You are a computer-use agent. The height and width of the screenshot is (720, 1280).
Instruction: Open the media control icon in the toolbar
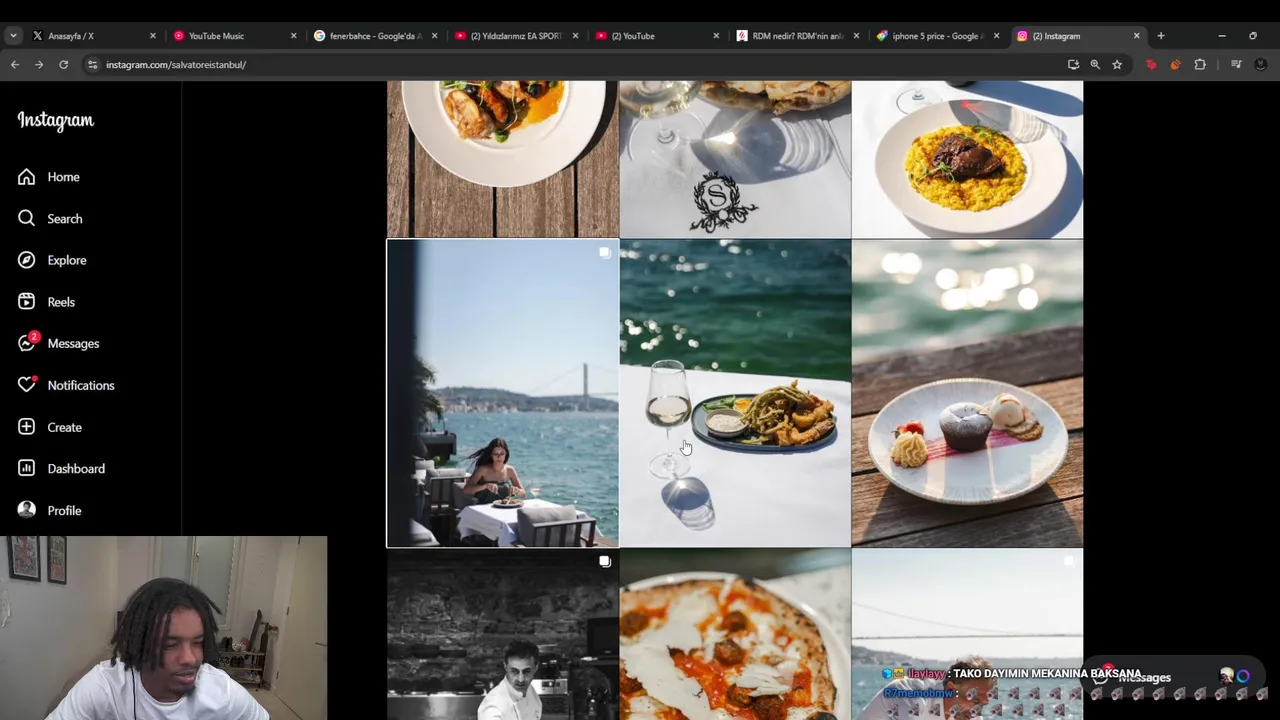coord(1236,64)
